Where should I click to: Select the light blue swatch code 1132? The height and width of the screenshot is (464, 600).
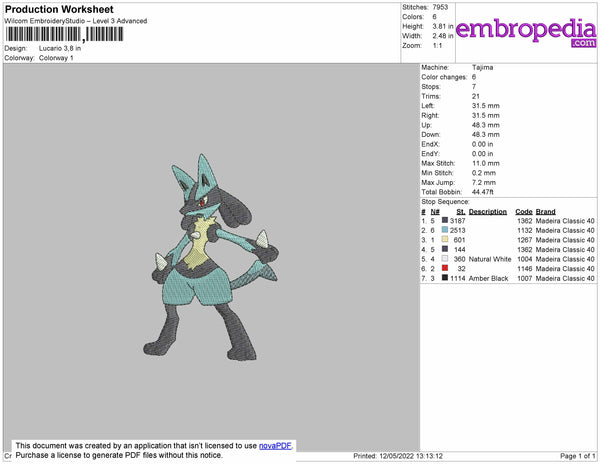(445, 230)
